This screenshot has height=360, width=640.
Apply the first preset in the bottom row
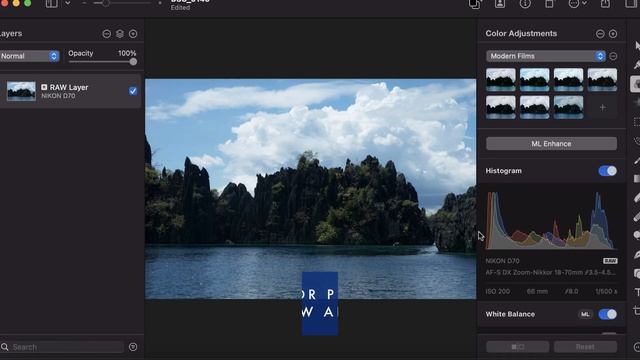[x=501, y=107]
